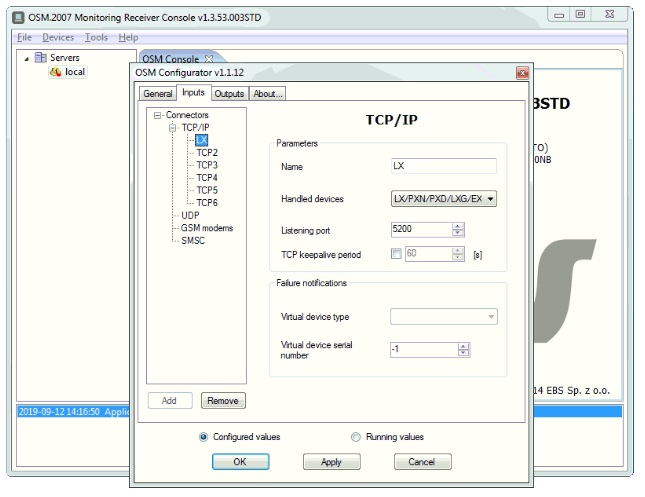The height and width of the screenshot is (497, 645).
Task: Open the Virtual device type dropdown
Action: [x=490, y=317]
